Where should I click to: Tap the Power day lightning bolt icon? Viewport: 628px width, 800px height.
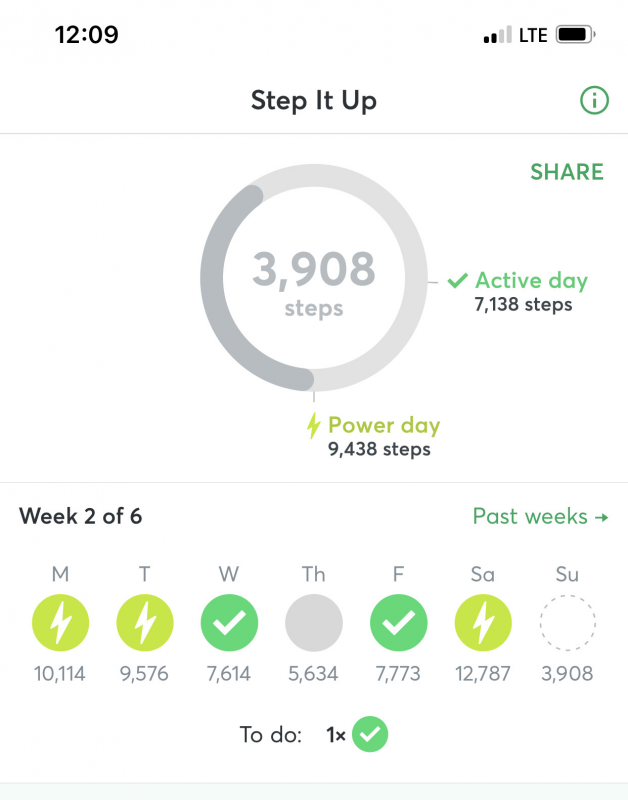click(313, 426)
